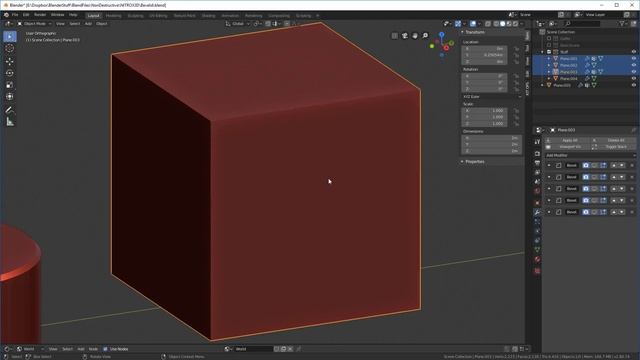This screenshot has width=640, height=360.
Task: Hide the Stuff collection in outliner
Action: click(x=633, y=52)
